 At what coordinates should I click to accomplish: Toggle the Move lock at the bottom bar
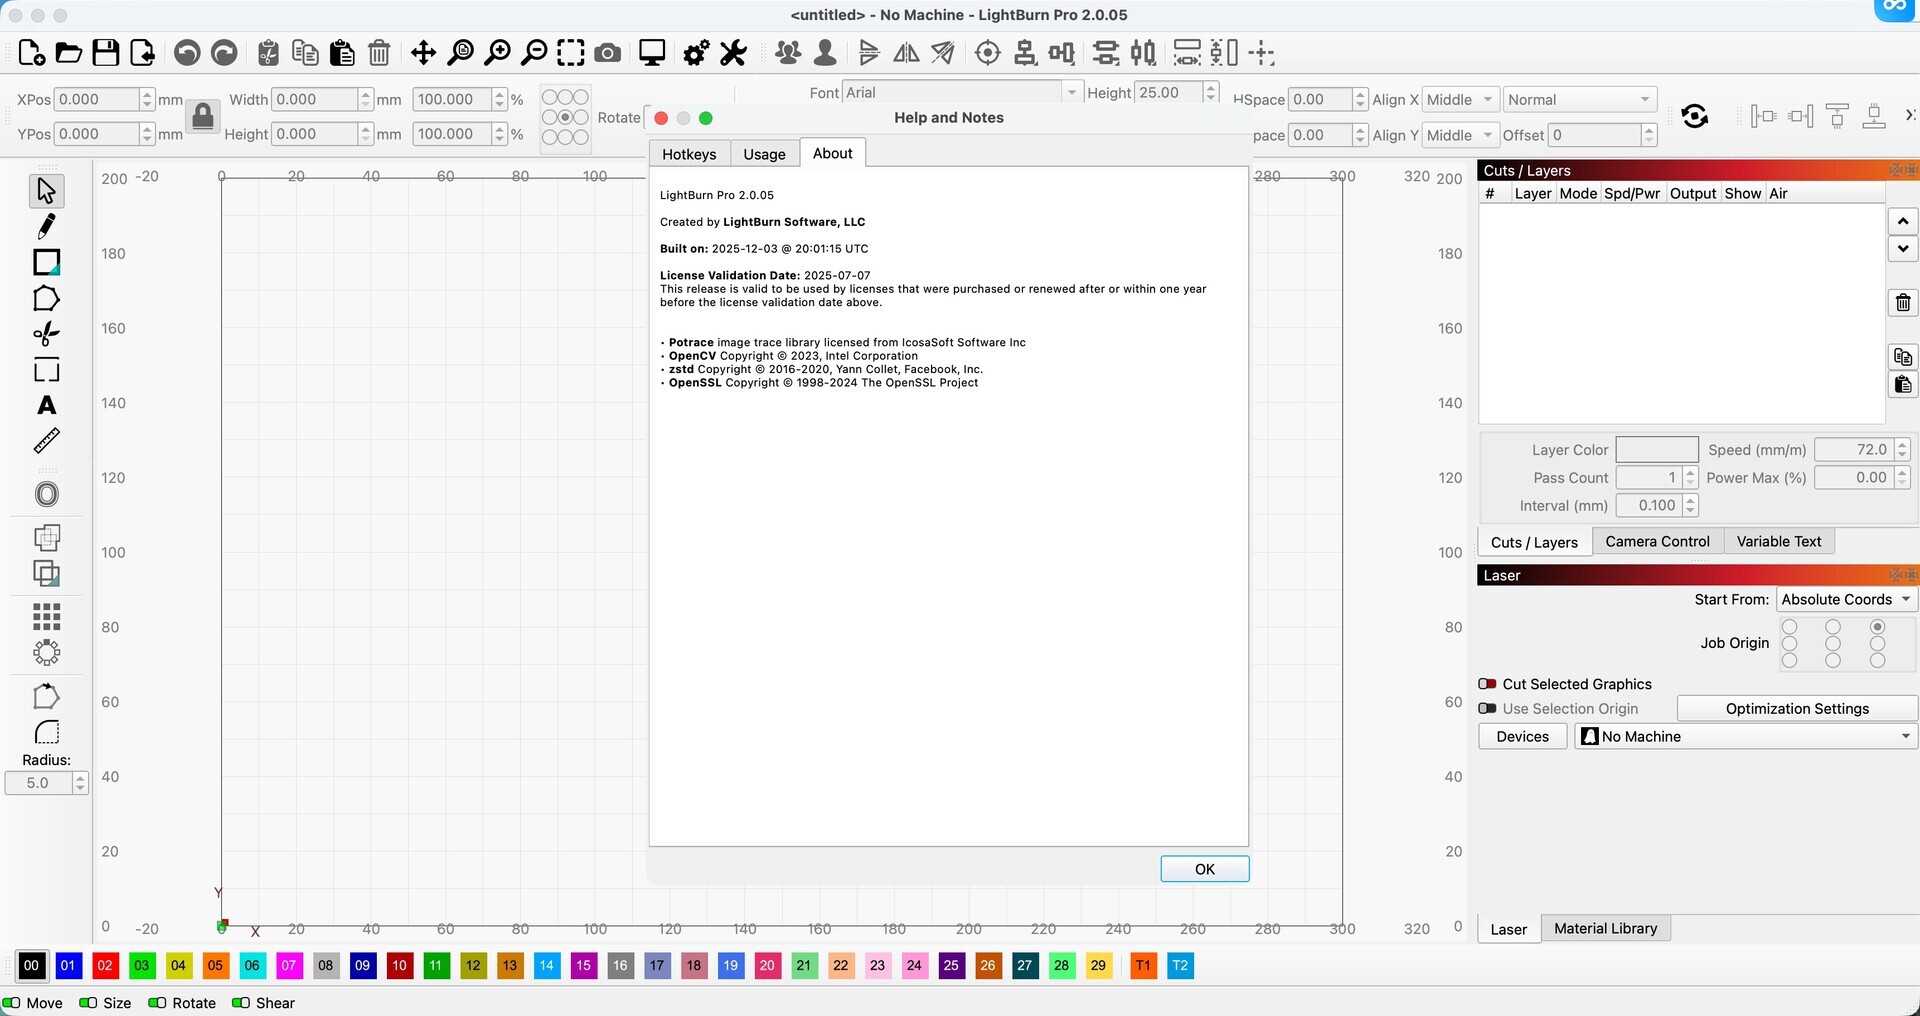tap(10, 1003)
